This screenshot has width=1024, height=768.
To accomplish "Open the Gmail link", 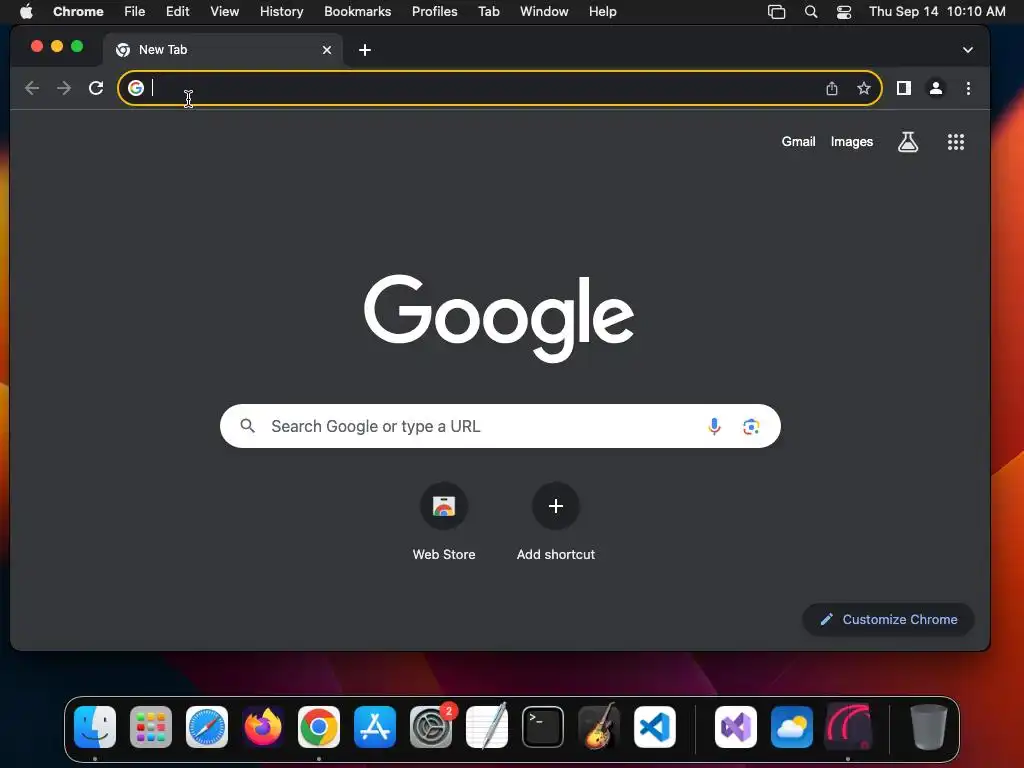I will (798, 142).
